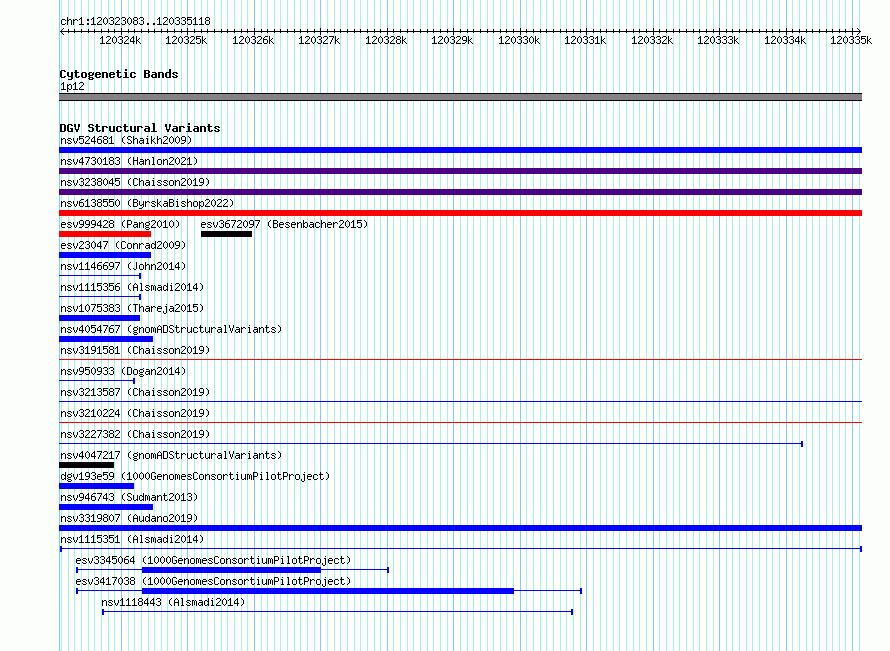This screenshot has height=651, width=890.
Task: Open the esv999428 (Pang2010) variant
Action: [120, 224]
